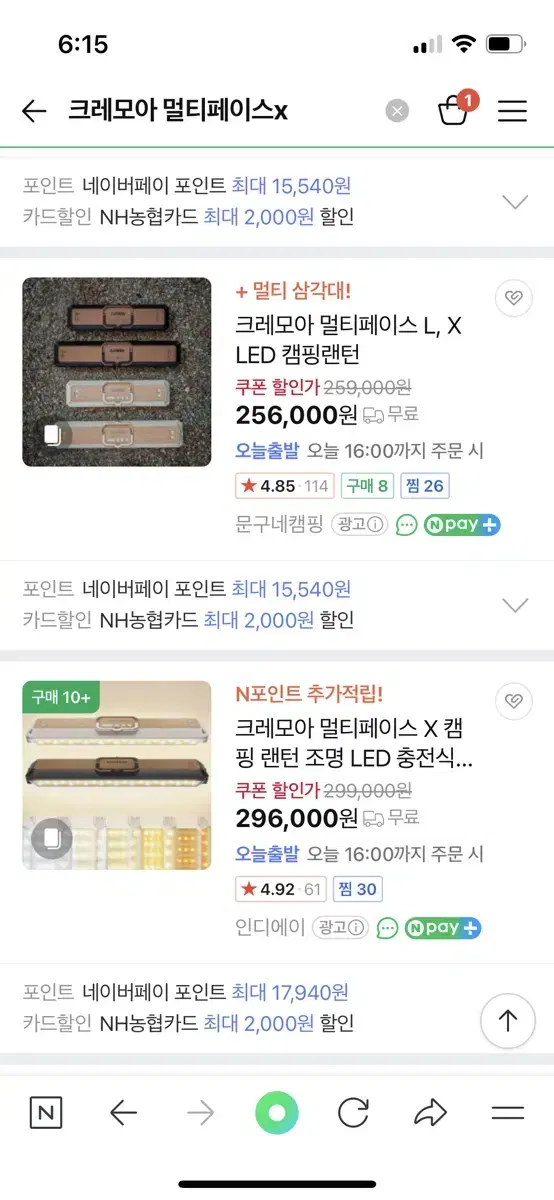Viewport: 554px width, 1200px height.
Task: Tap the green center circle button
Action: pos(277,1113)
